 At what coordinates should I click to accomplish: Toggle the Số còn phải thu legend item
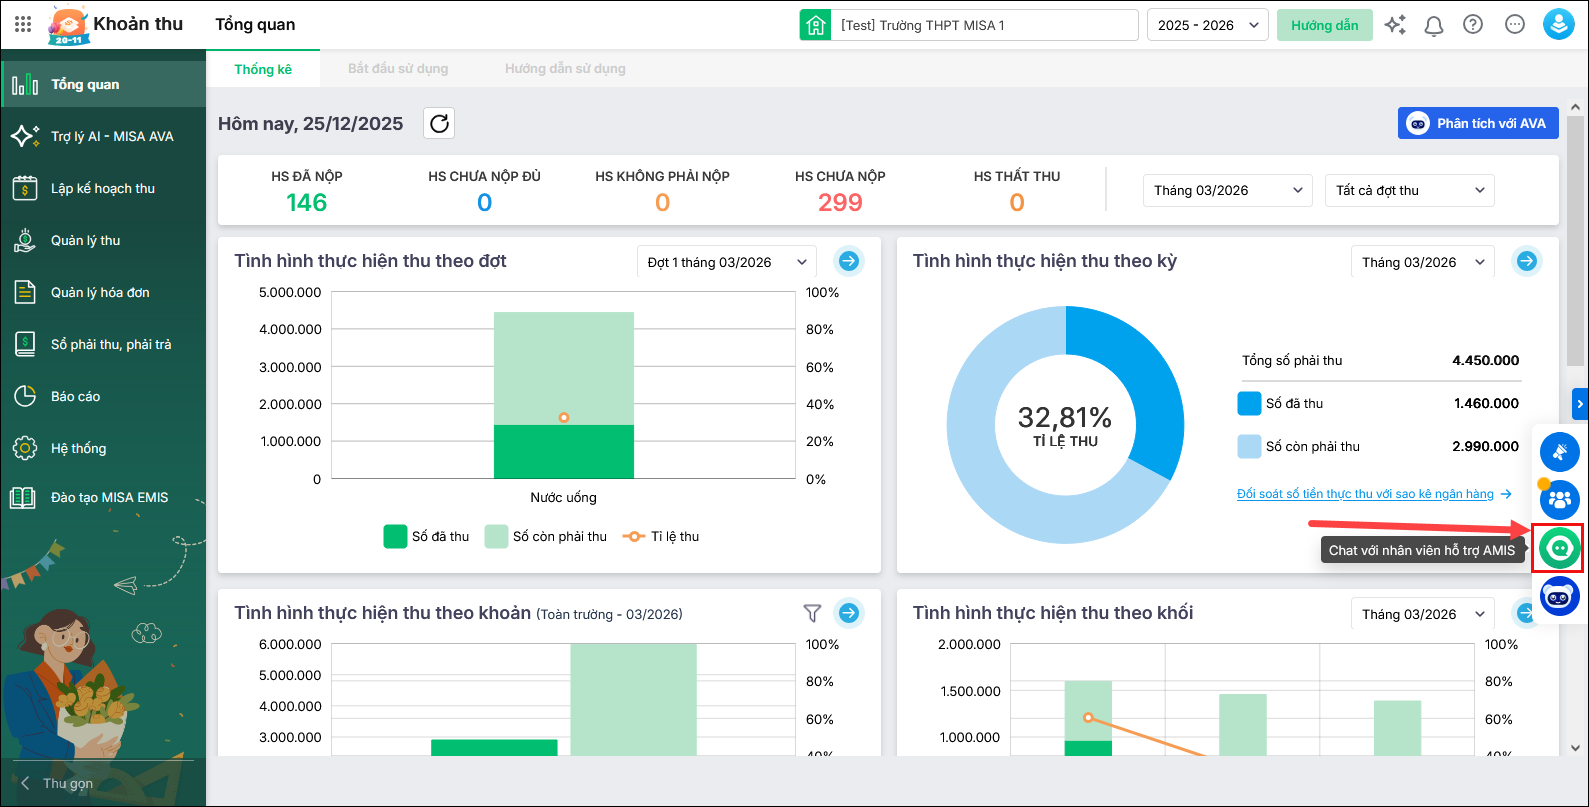click(546, 537)
